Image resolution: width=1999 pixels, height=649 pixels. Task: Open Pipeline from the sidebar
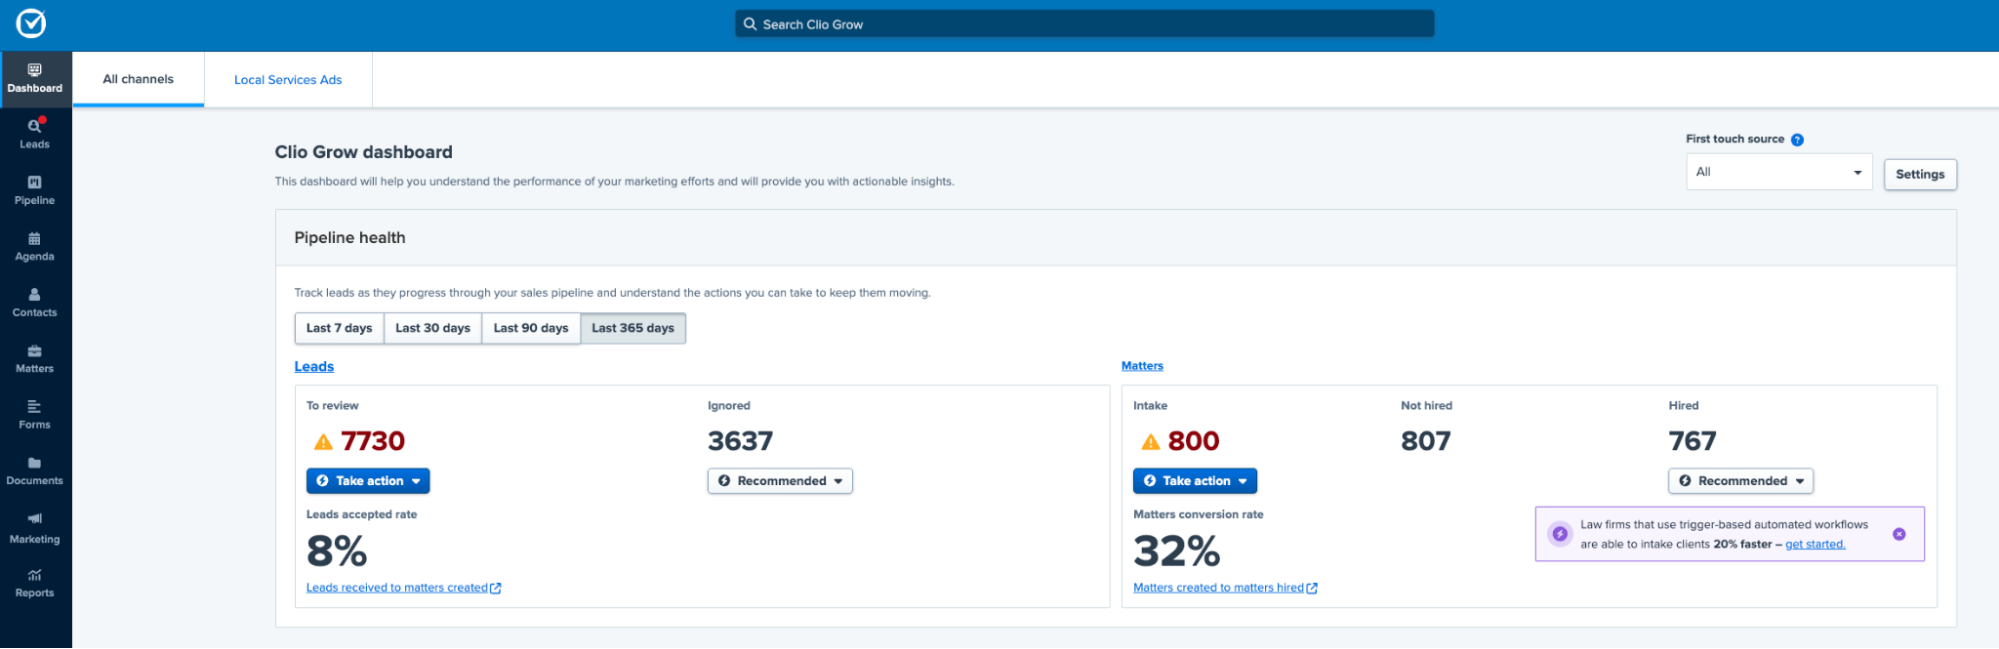click(35, 190)
